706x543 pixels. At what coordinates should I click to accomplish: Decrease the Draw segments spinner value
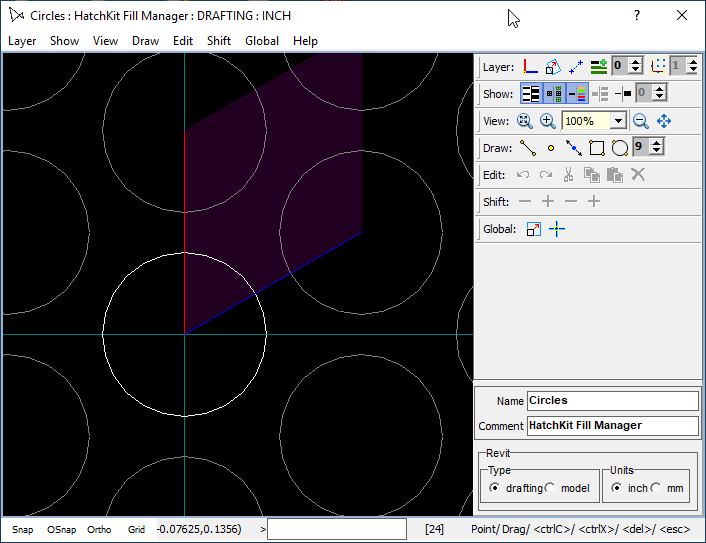(656, 152)
